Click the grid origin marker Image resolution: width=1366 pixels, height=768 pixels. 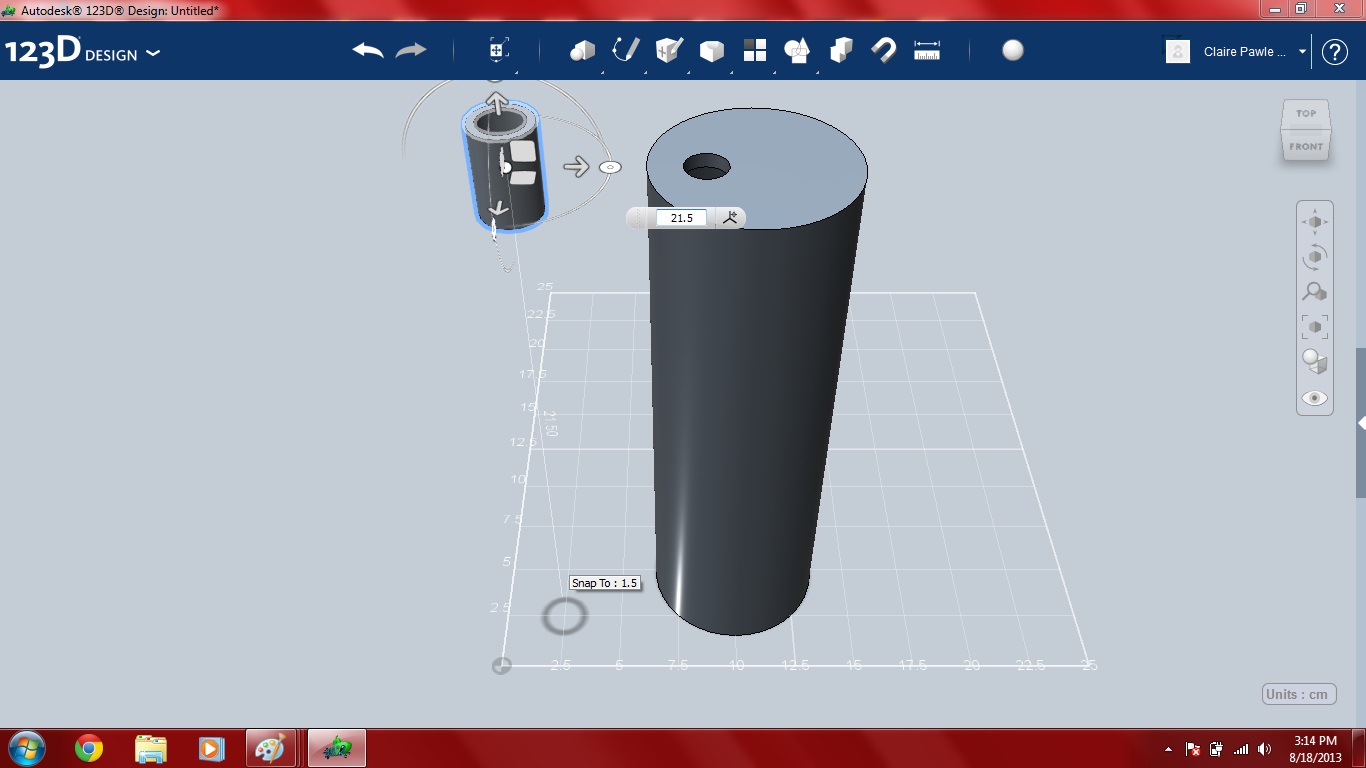click(x=502, y=665)
